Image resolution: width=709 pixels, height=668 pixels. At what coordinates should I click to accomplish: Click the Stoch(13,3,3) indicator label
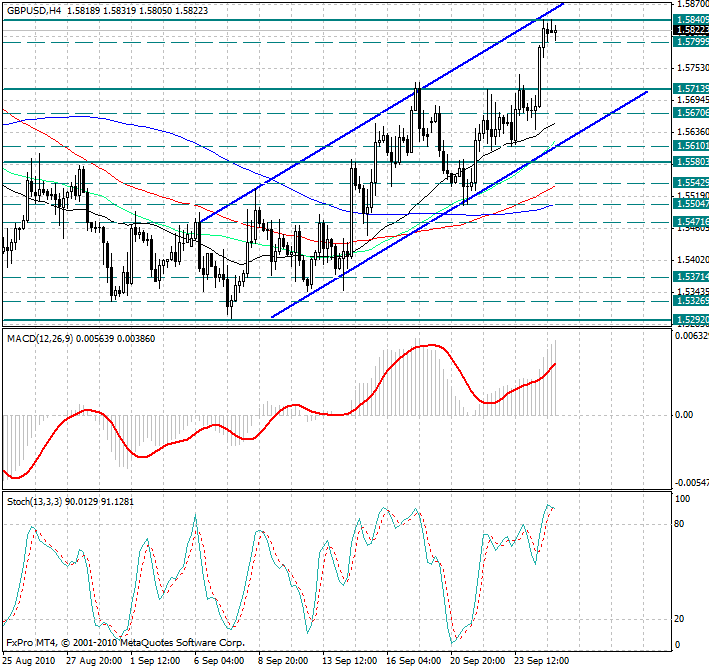pyautogui.click(x=38, y=499)
